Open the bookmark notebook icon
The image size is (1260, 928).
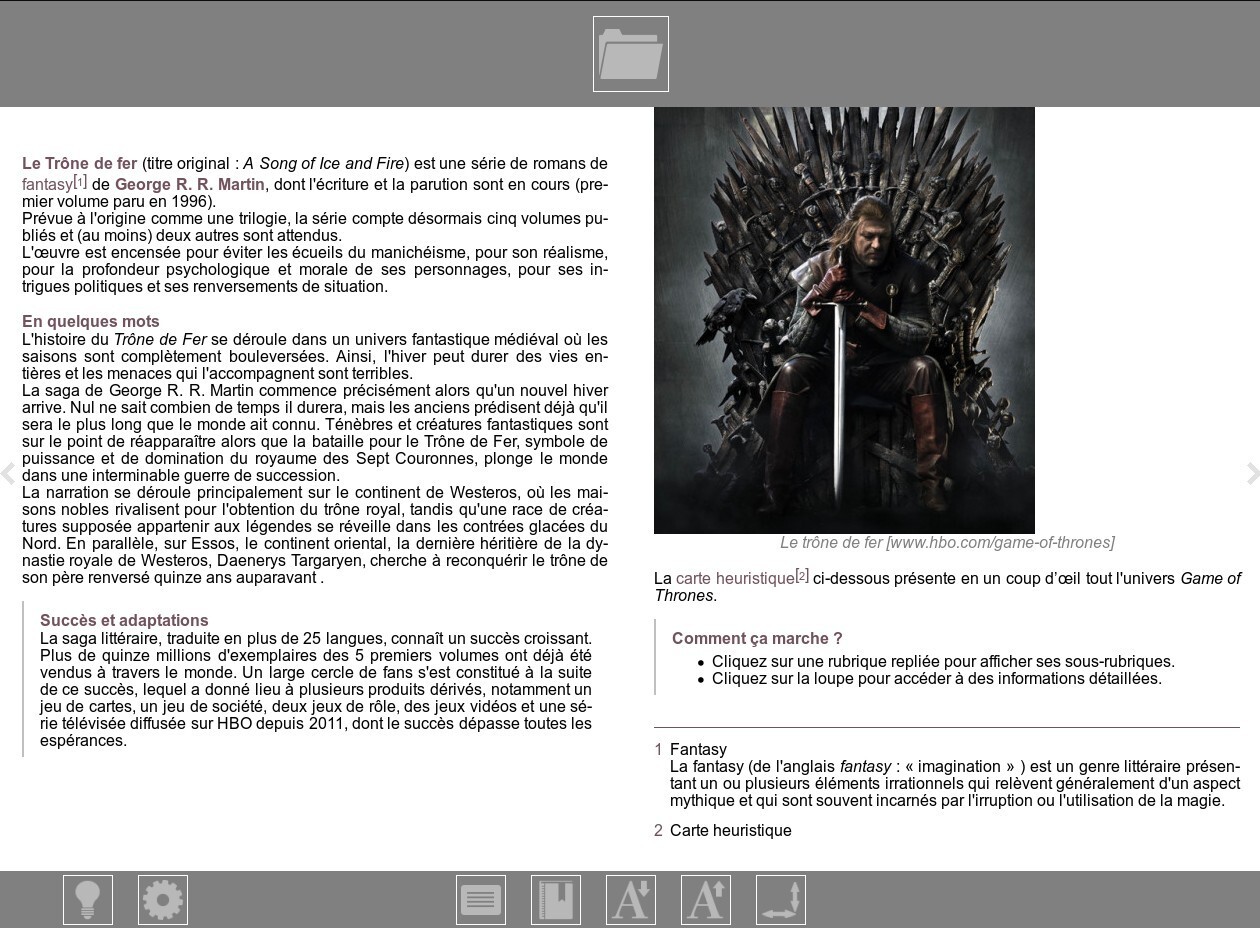pos(556,900)
